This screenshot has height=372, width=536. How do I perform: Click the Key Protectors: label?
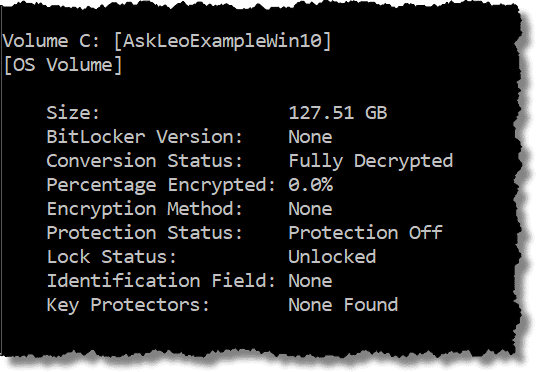click(x=128, y=305)
